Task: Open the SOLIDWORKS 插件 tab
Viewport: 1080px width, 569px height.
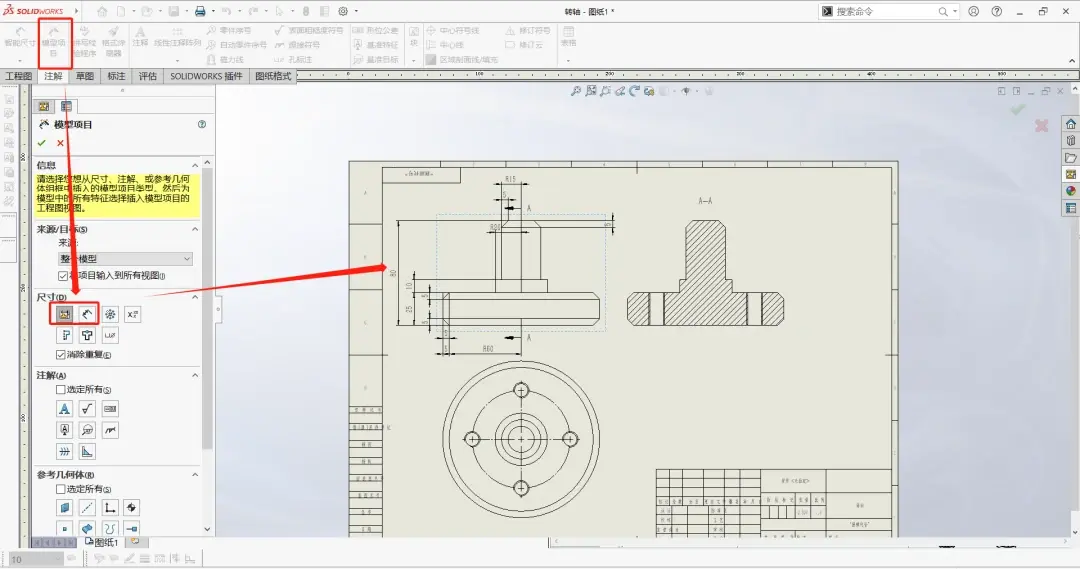Action: [x=207, y=76]
